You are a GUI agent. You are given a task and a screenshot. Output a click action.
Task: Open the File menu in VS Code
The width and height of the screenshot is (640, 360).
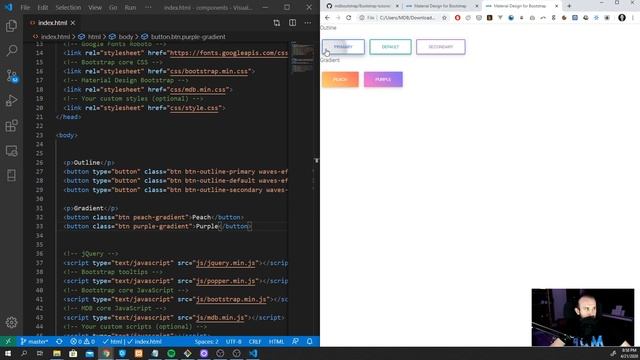coord(25,7)
